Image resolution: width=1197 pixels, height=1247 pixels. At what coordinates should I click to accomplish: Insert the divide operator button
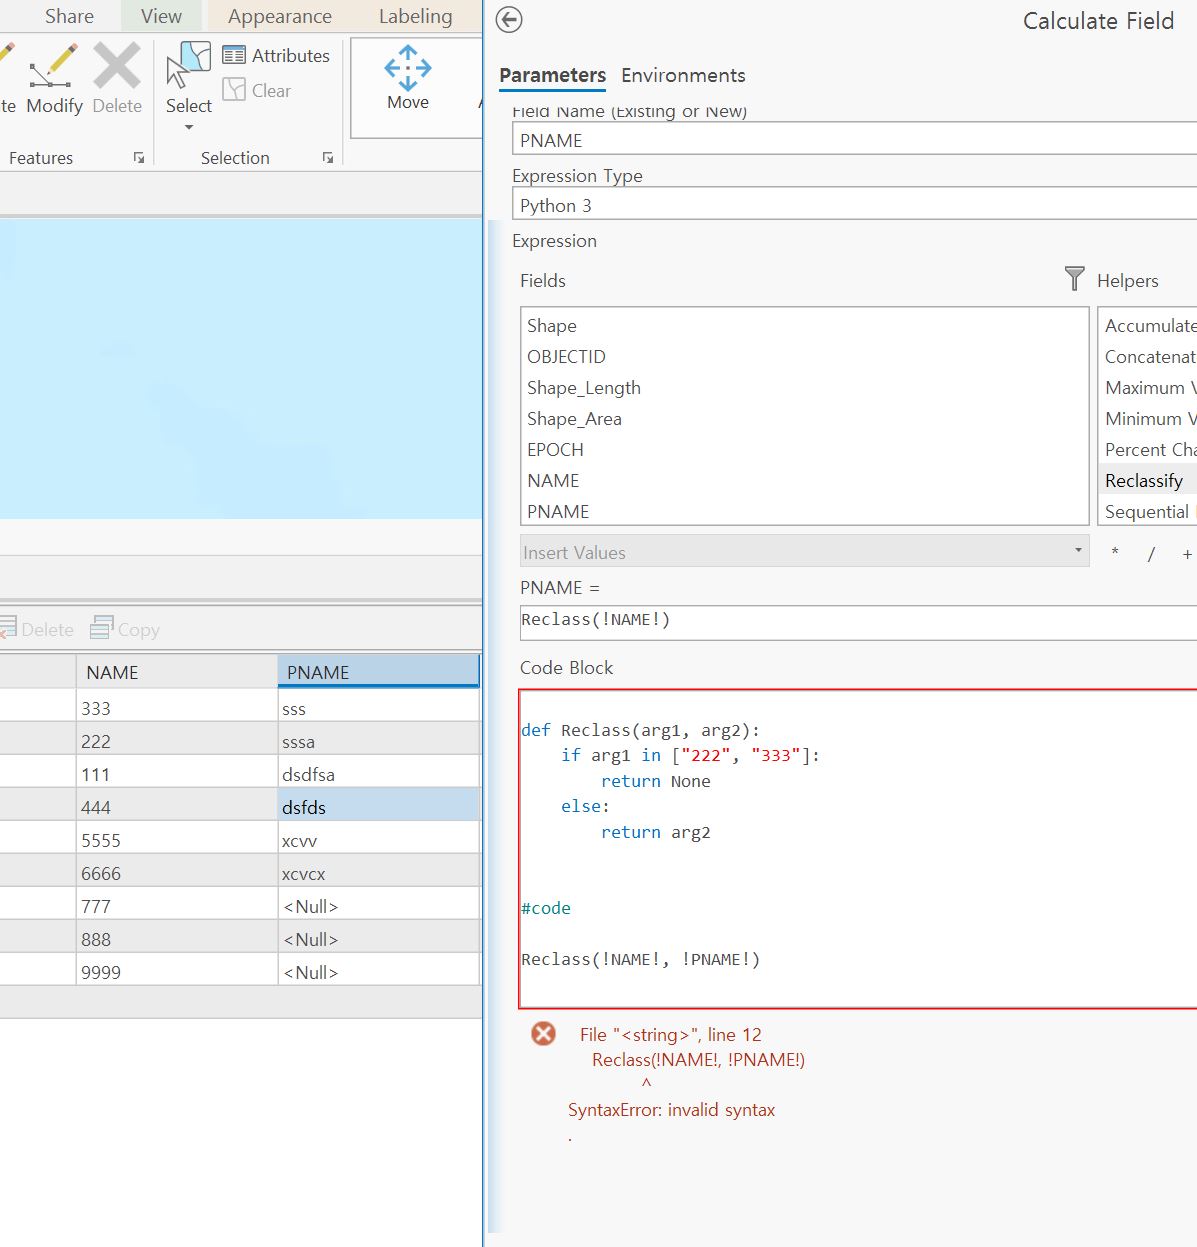1151,553
